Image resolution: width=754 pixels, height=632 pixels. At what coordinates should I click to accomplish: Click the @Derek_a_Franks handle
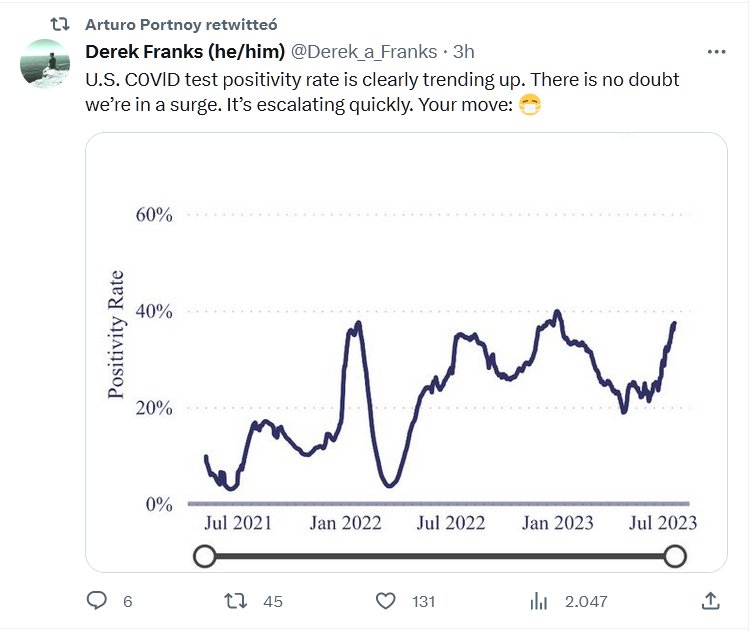click(367, 51)
